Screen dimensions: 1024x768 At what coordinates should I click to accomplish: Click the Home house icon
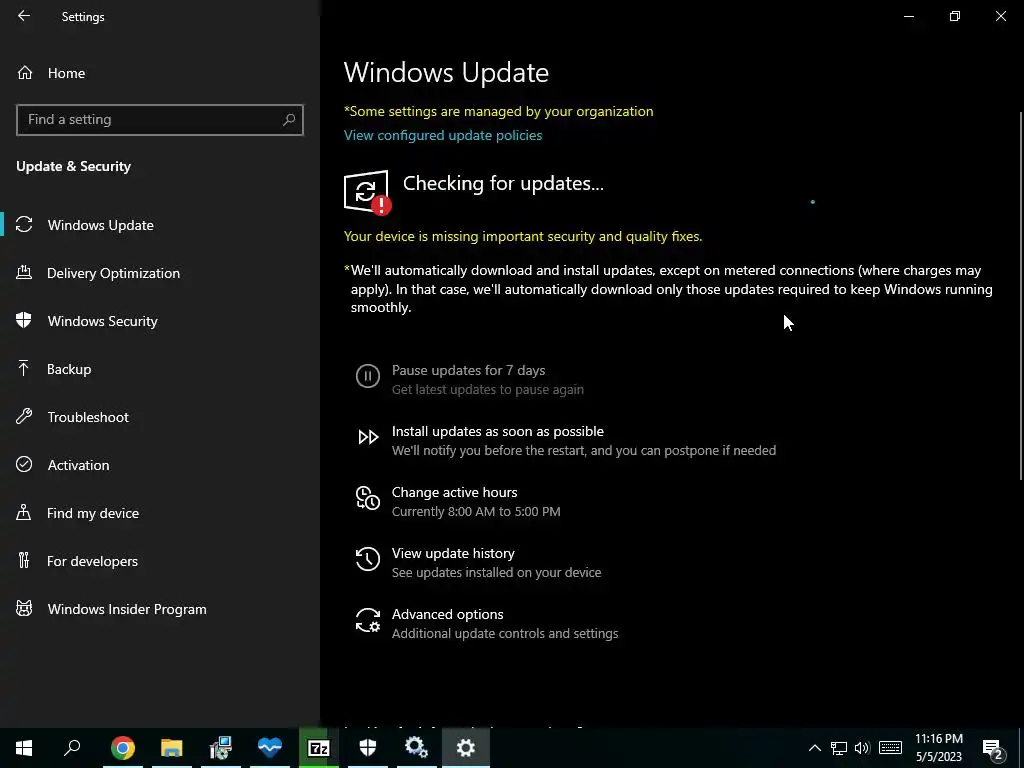pos(25,72)
